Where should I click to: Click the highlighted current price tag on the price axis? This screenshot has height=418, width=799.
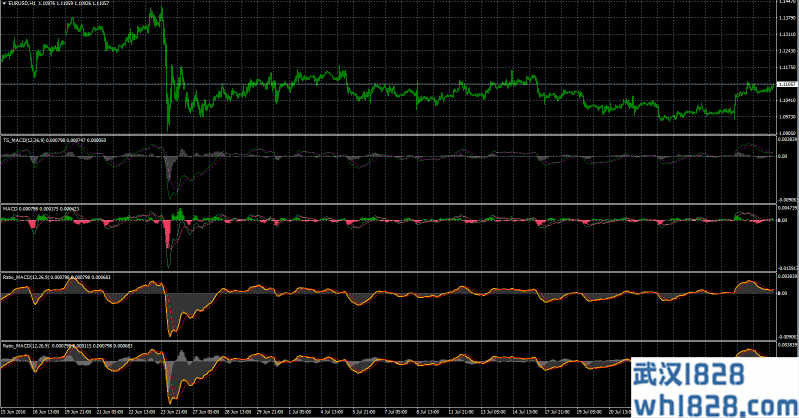pyautogui.click(x=787, y=84)
